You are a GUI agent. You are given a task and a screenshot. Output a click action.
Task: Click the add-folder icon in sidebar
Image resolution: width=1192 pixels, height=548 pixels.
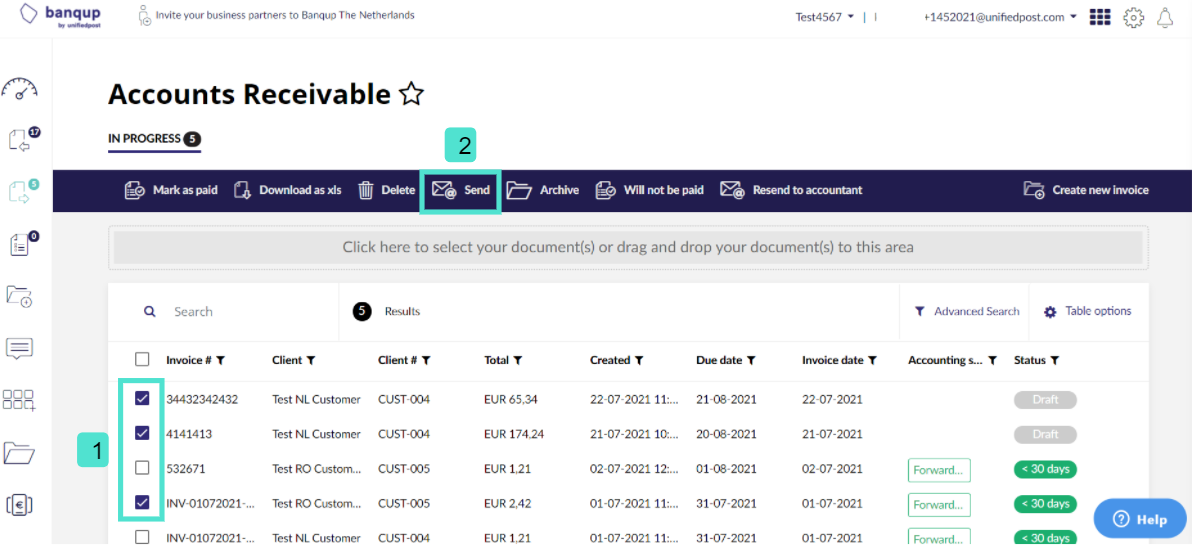(x=20, y=296)
